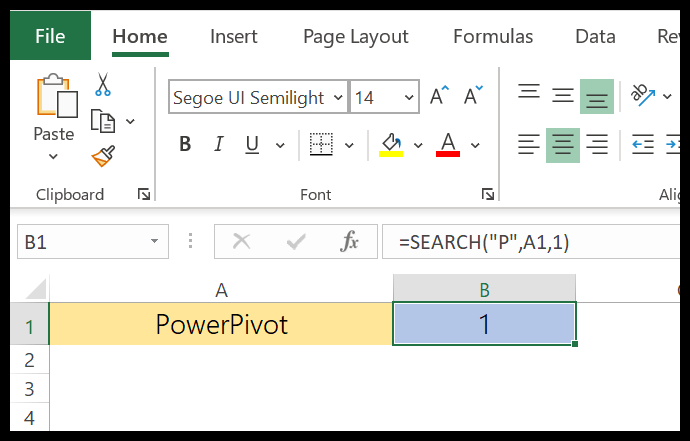The width and height of the screenshot is (690, 441).
Task: Apply the Borders icon
Action: point(321,144)
